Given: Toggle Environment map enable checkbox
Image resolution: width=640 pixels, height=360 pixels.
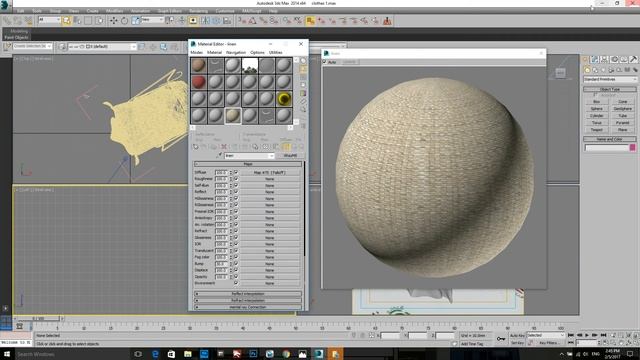Looking at the screenshot, I should point(236,283).
